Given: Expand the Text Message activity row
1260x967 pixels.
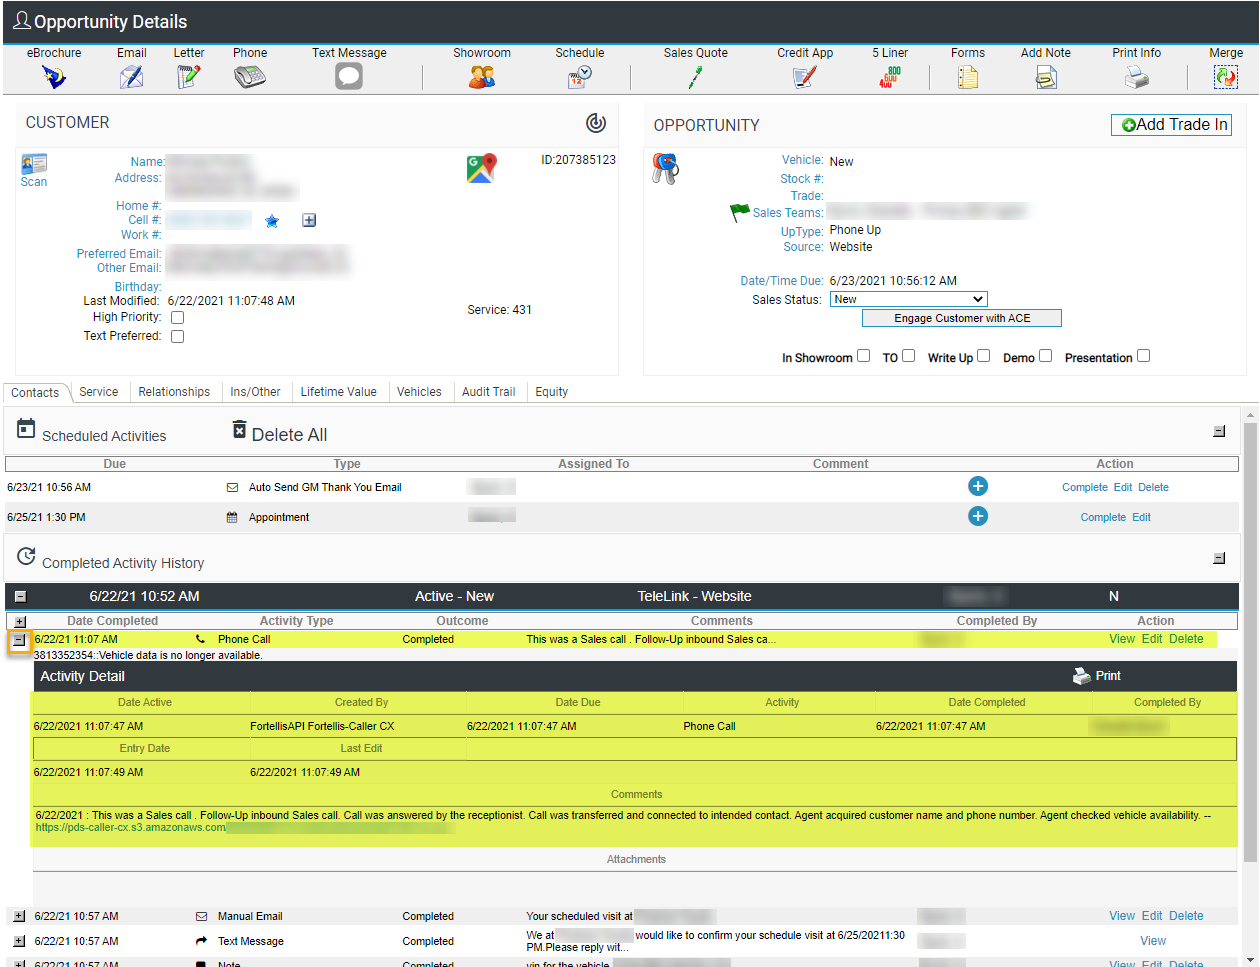Looking at the screenshot, I should click(x=19, y=941).
